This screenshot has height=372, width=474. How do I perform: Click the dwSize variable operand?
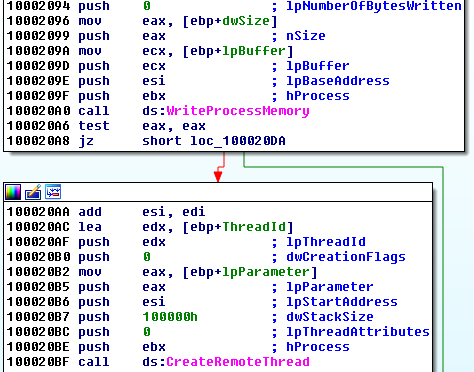coord(246,21)
